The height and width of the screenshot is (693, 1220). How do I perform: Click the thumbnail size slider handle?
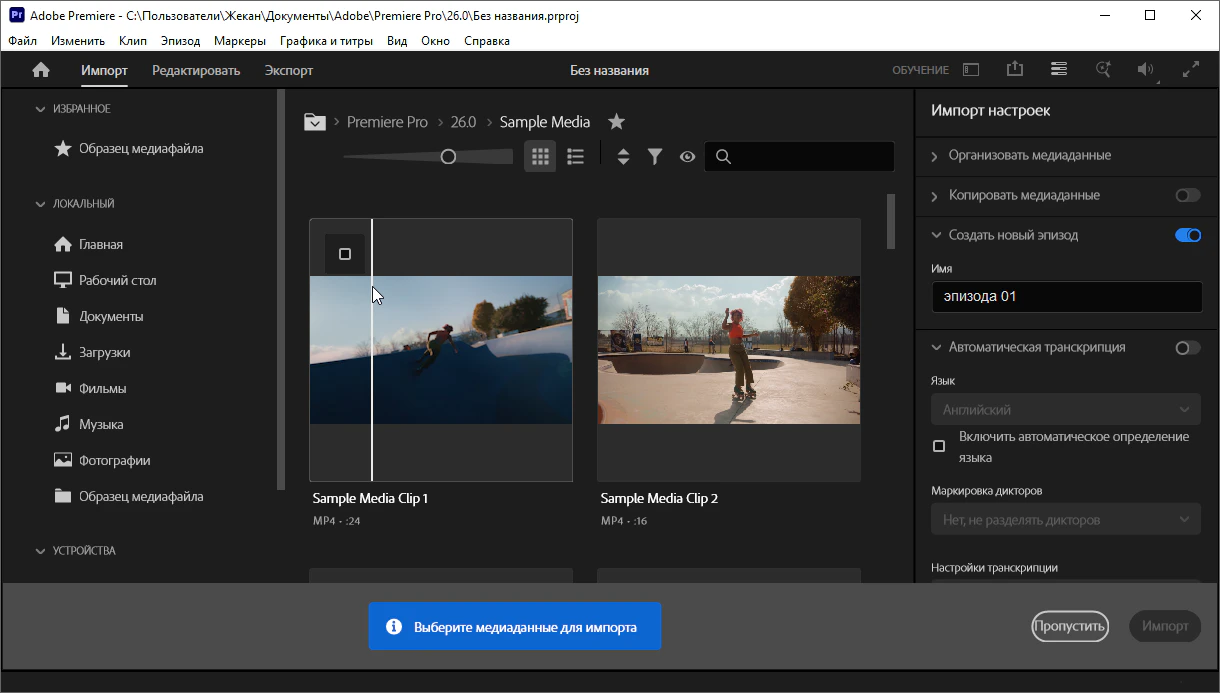(x=448, y=157)
